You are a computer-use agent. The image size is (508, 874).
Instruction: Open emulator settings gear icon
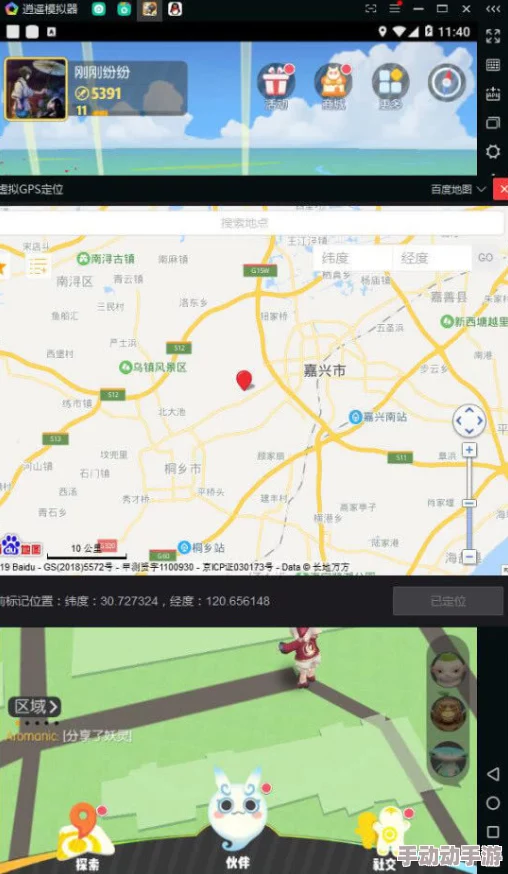(492, 152)
